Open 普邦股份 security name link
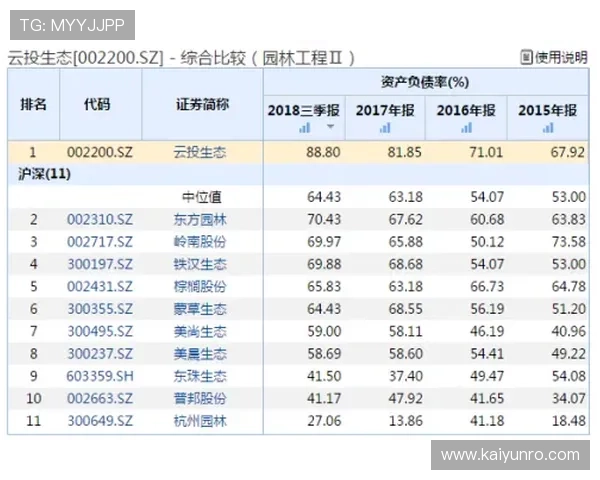Screen dimensions: 600x480 (200, 398)
